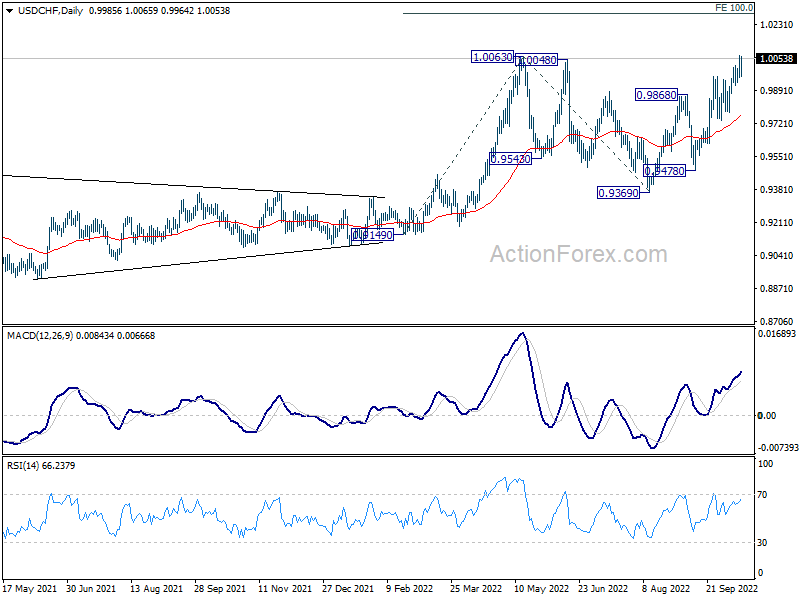Click the 30 Jun 2021 date label
The image size is (800, 600).
tap(91, 589)
